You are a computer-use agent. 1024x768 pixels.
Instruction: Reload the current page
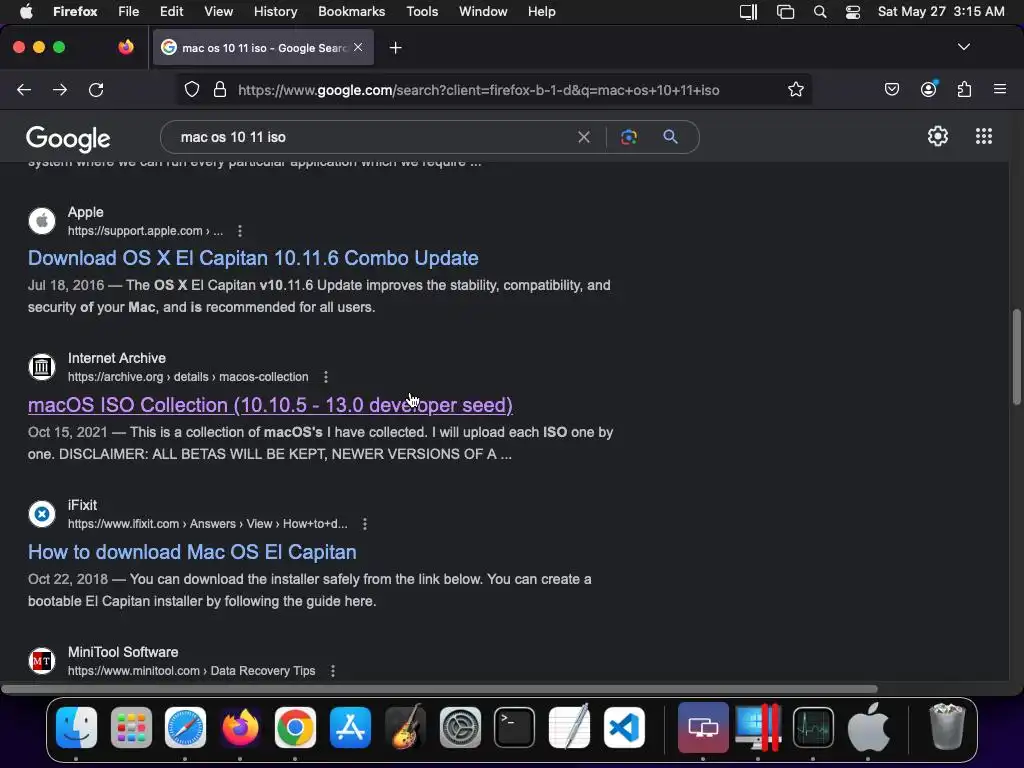[x=96, y=90]
